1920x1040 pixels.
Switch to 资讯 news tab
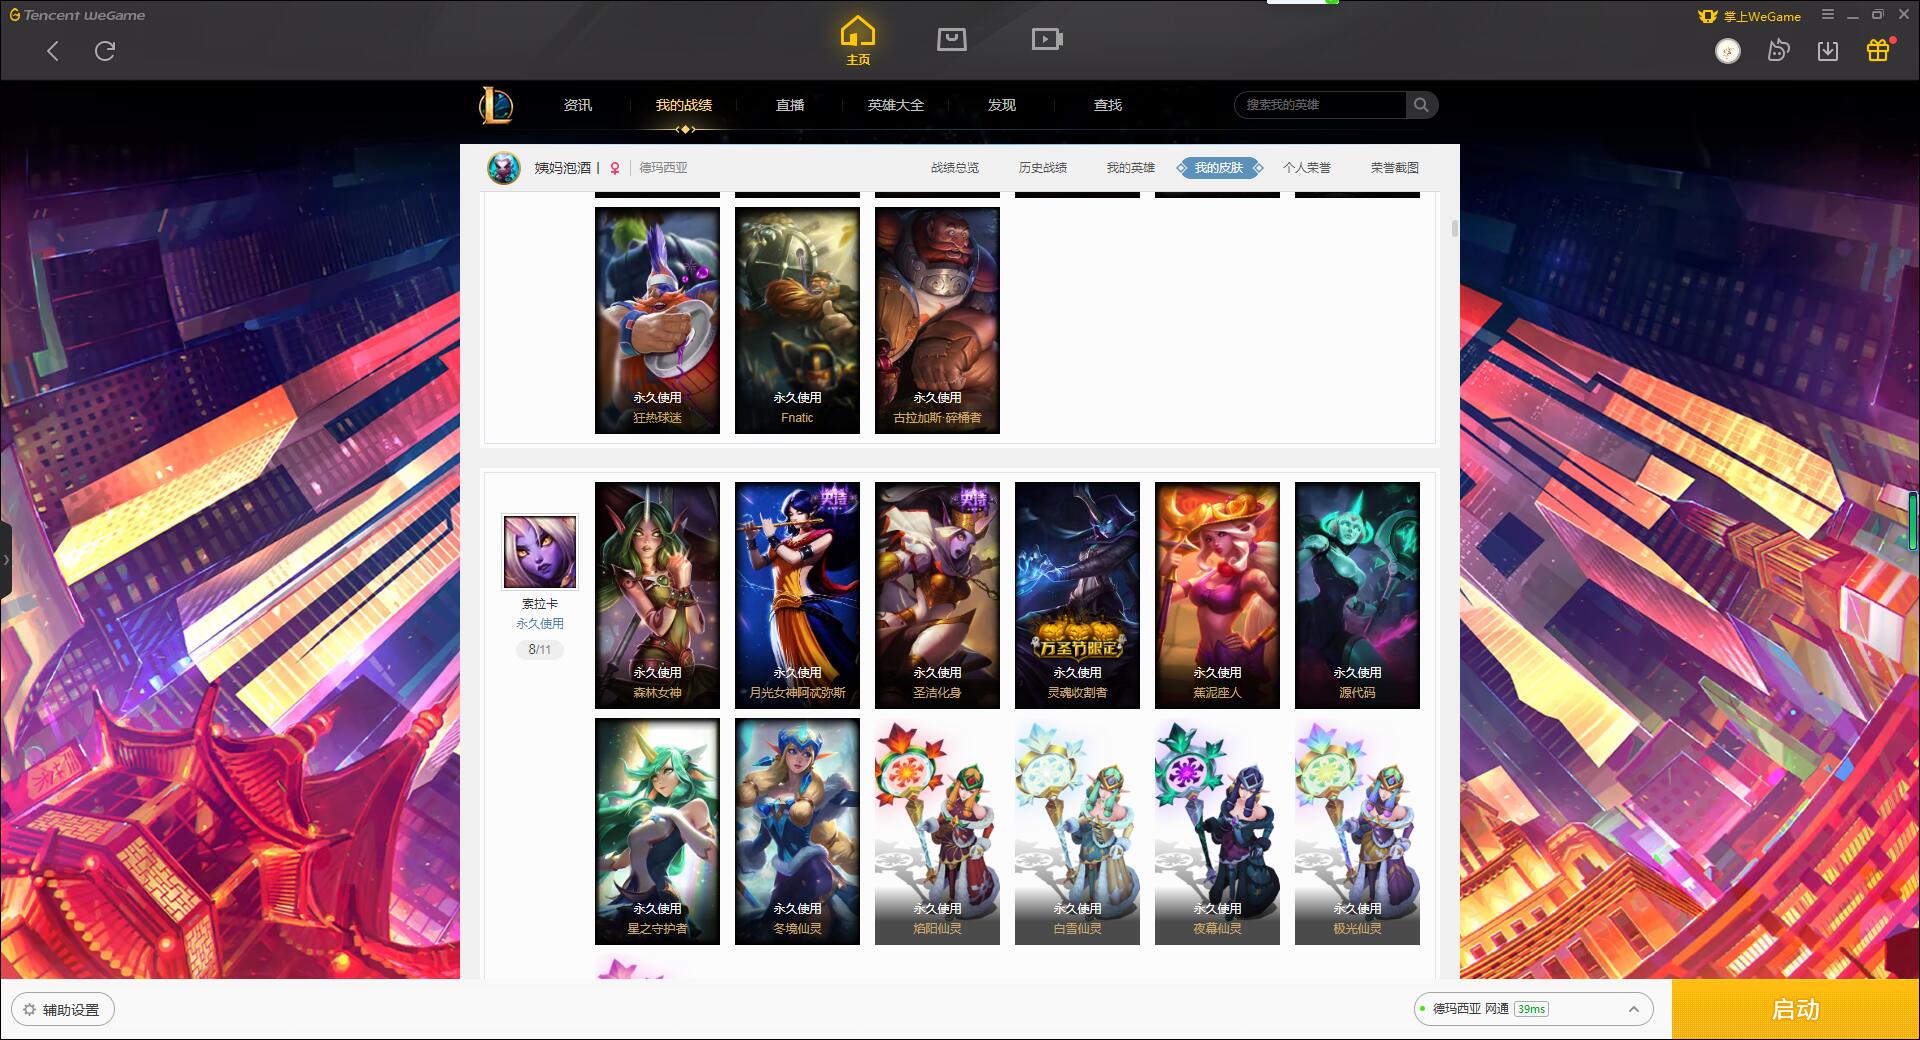578,105
